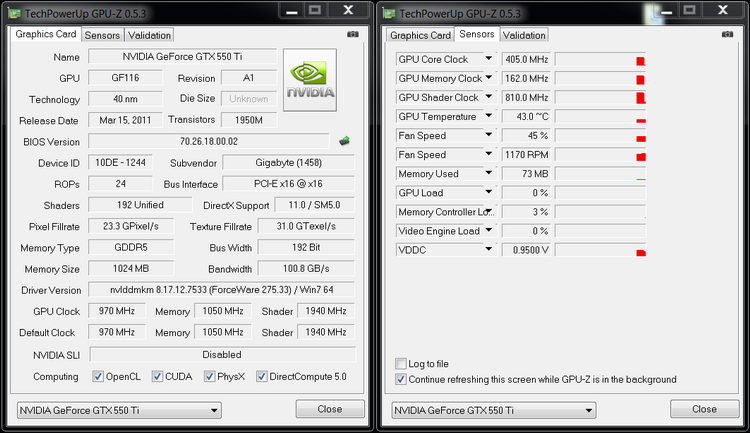Toggle the PhysX checkbox
Screen dimensions: 750x433
(x=209, y=377)
